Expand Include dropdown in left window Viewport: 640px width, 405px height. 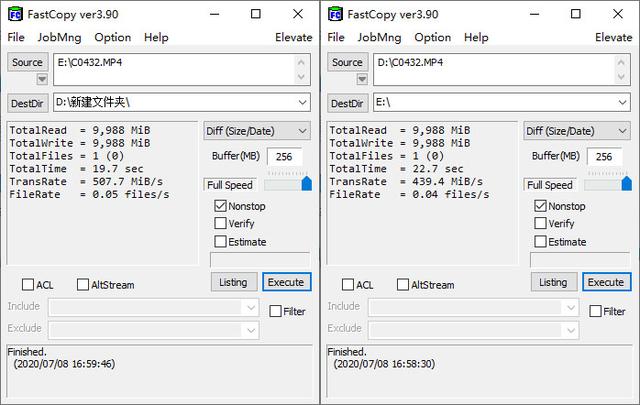[251, 307]
